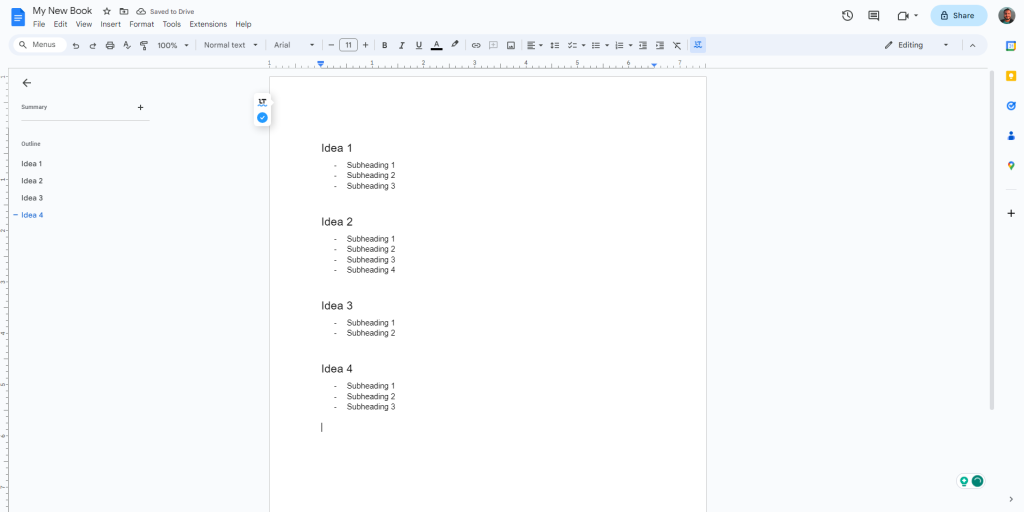Select the paint format tool
The width and height of the screenshot is (1024, 512).
pyautogui.click(x=143, y=45)
